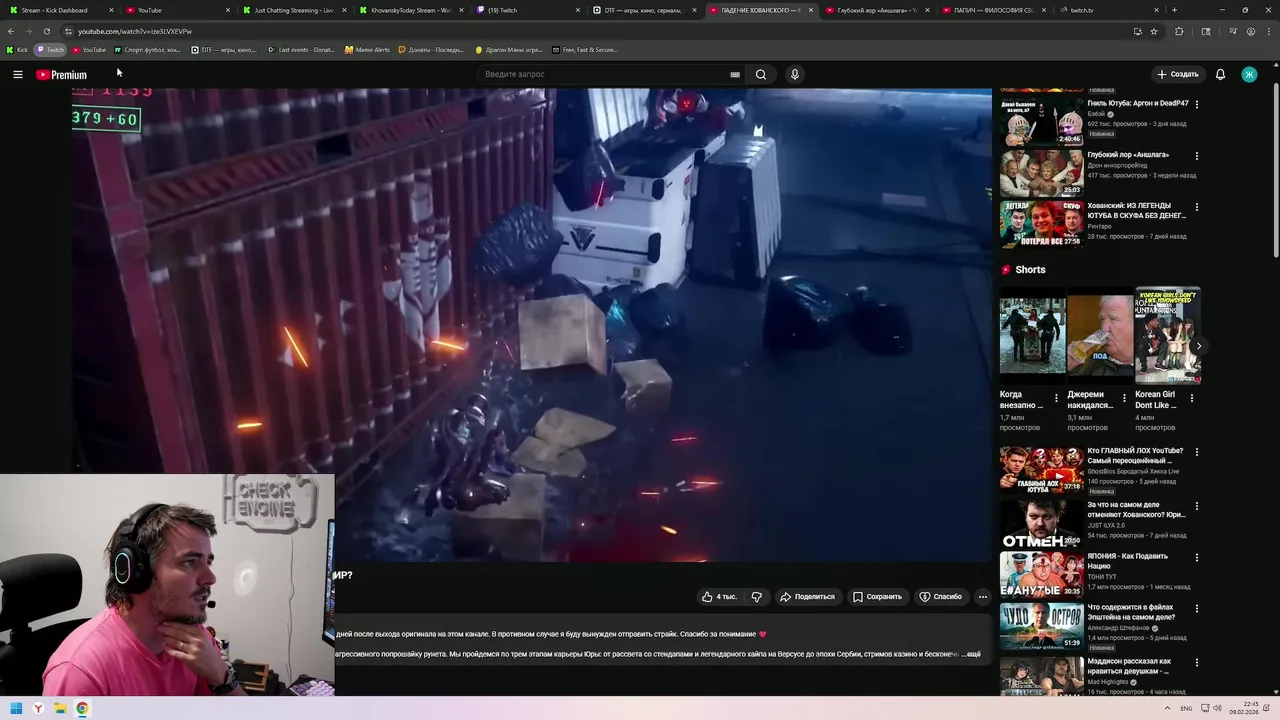Reload the page in Chrome
Image resolution: width=1280 pixels, height=720 pixels.
click(46, 31)
